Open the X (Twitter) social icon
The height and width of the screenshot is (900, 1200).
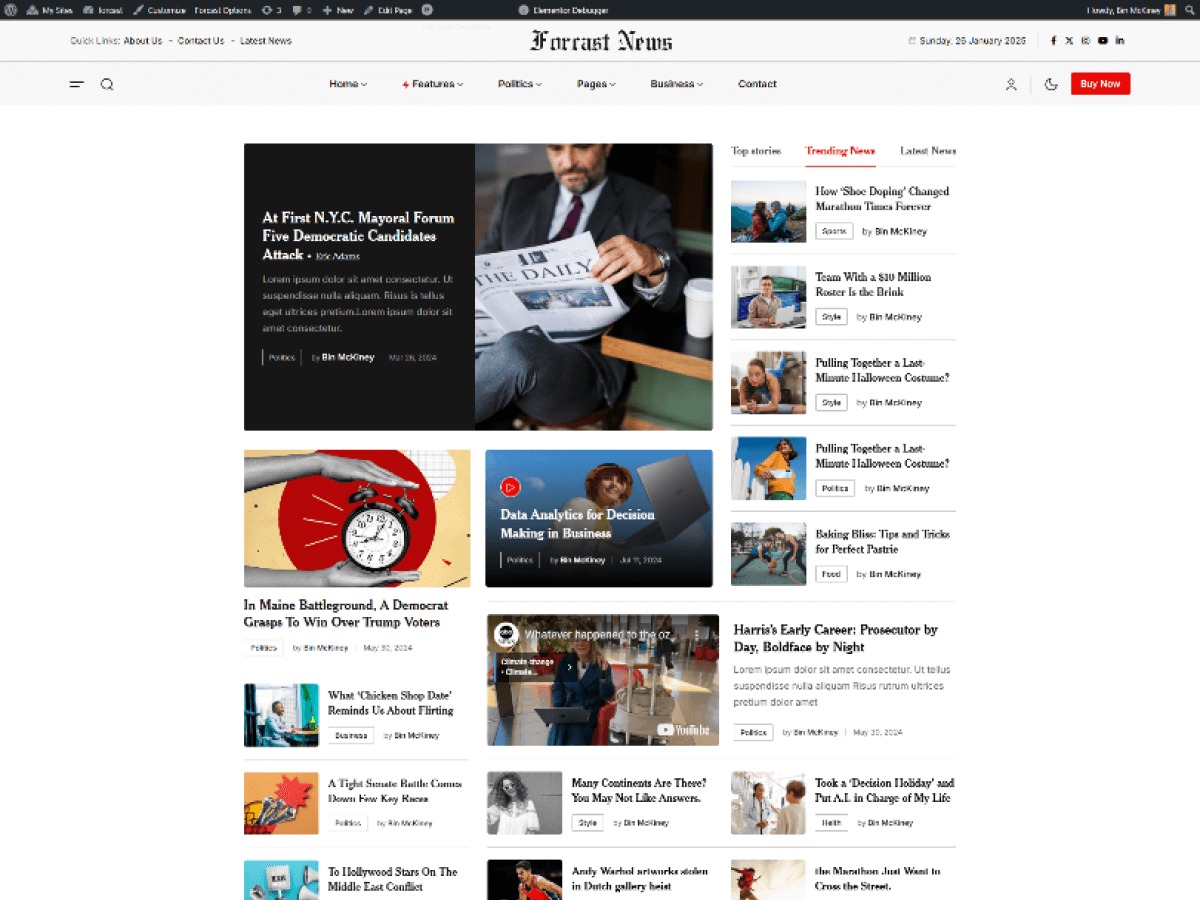click(x=1069, y=41)
